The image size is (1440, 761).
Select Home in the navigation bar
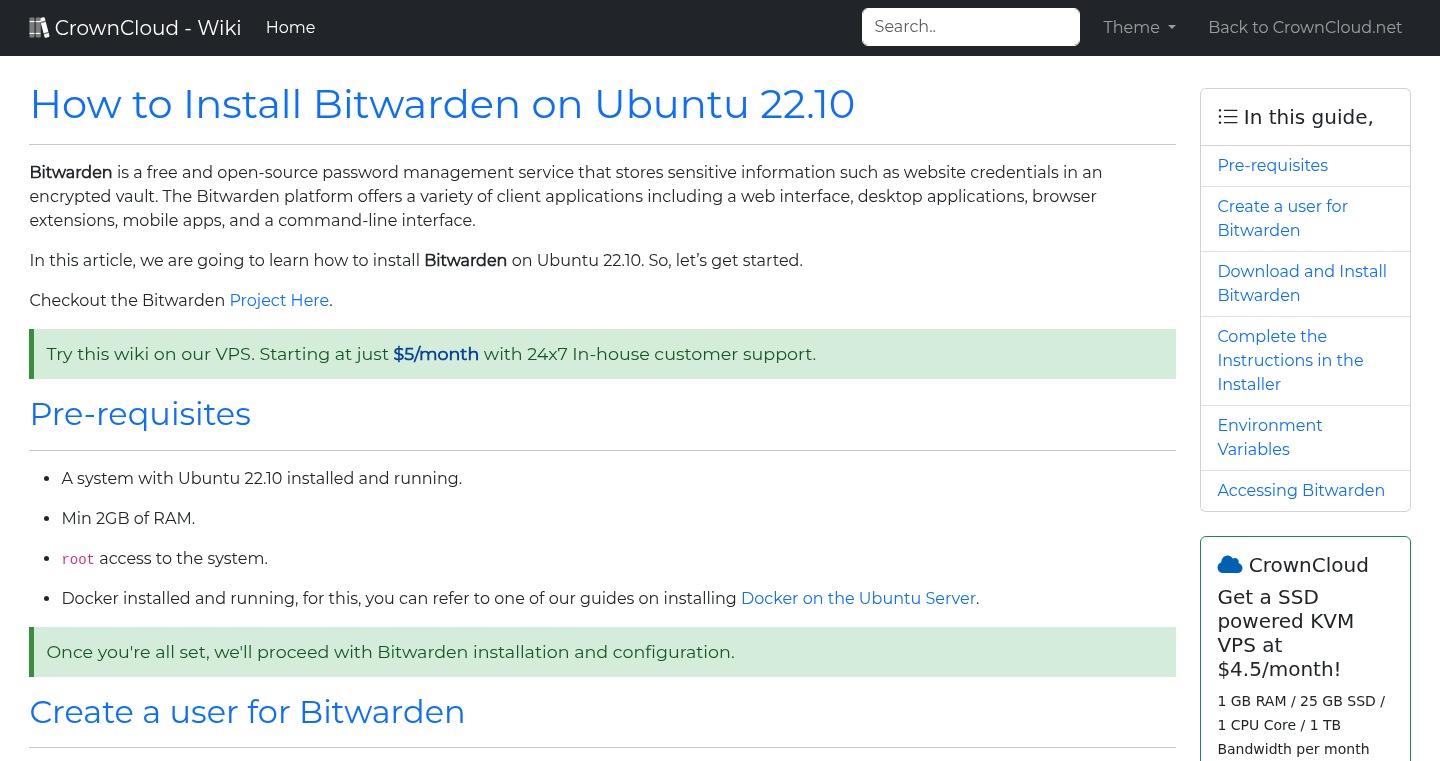pyautogui.click(x=290, y=27)
